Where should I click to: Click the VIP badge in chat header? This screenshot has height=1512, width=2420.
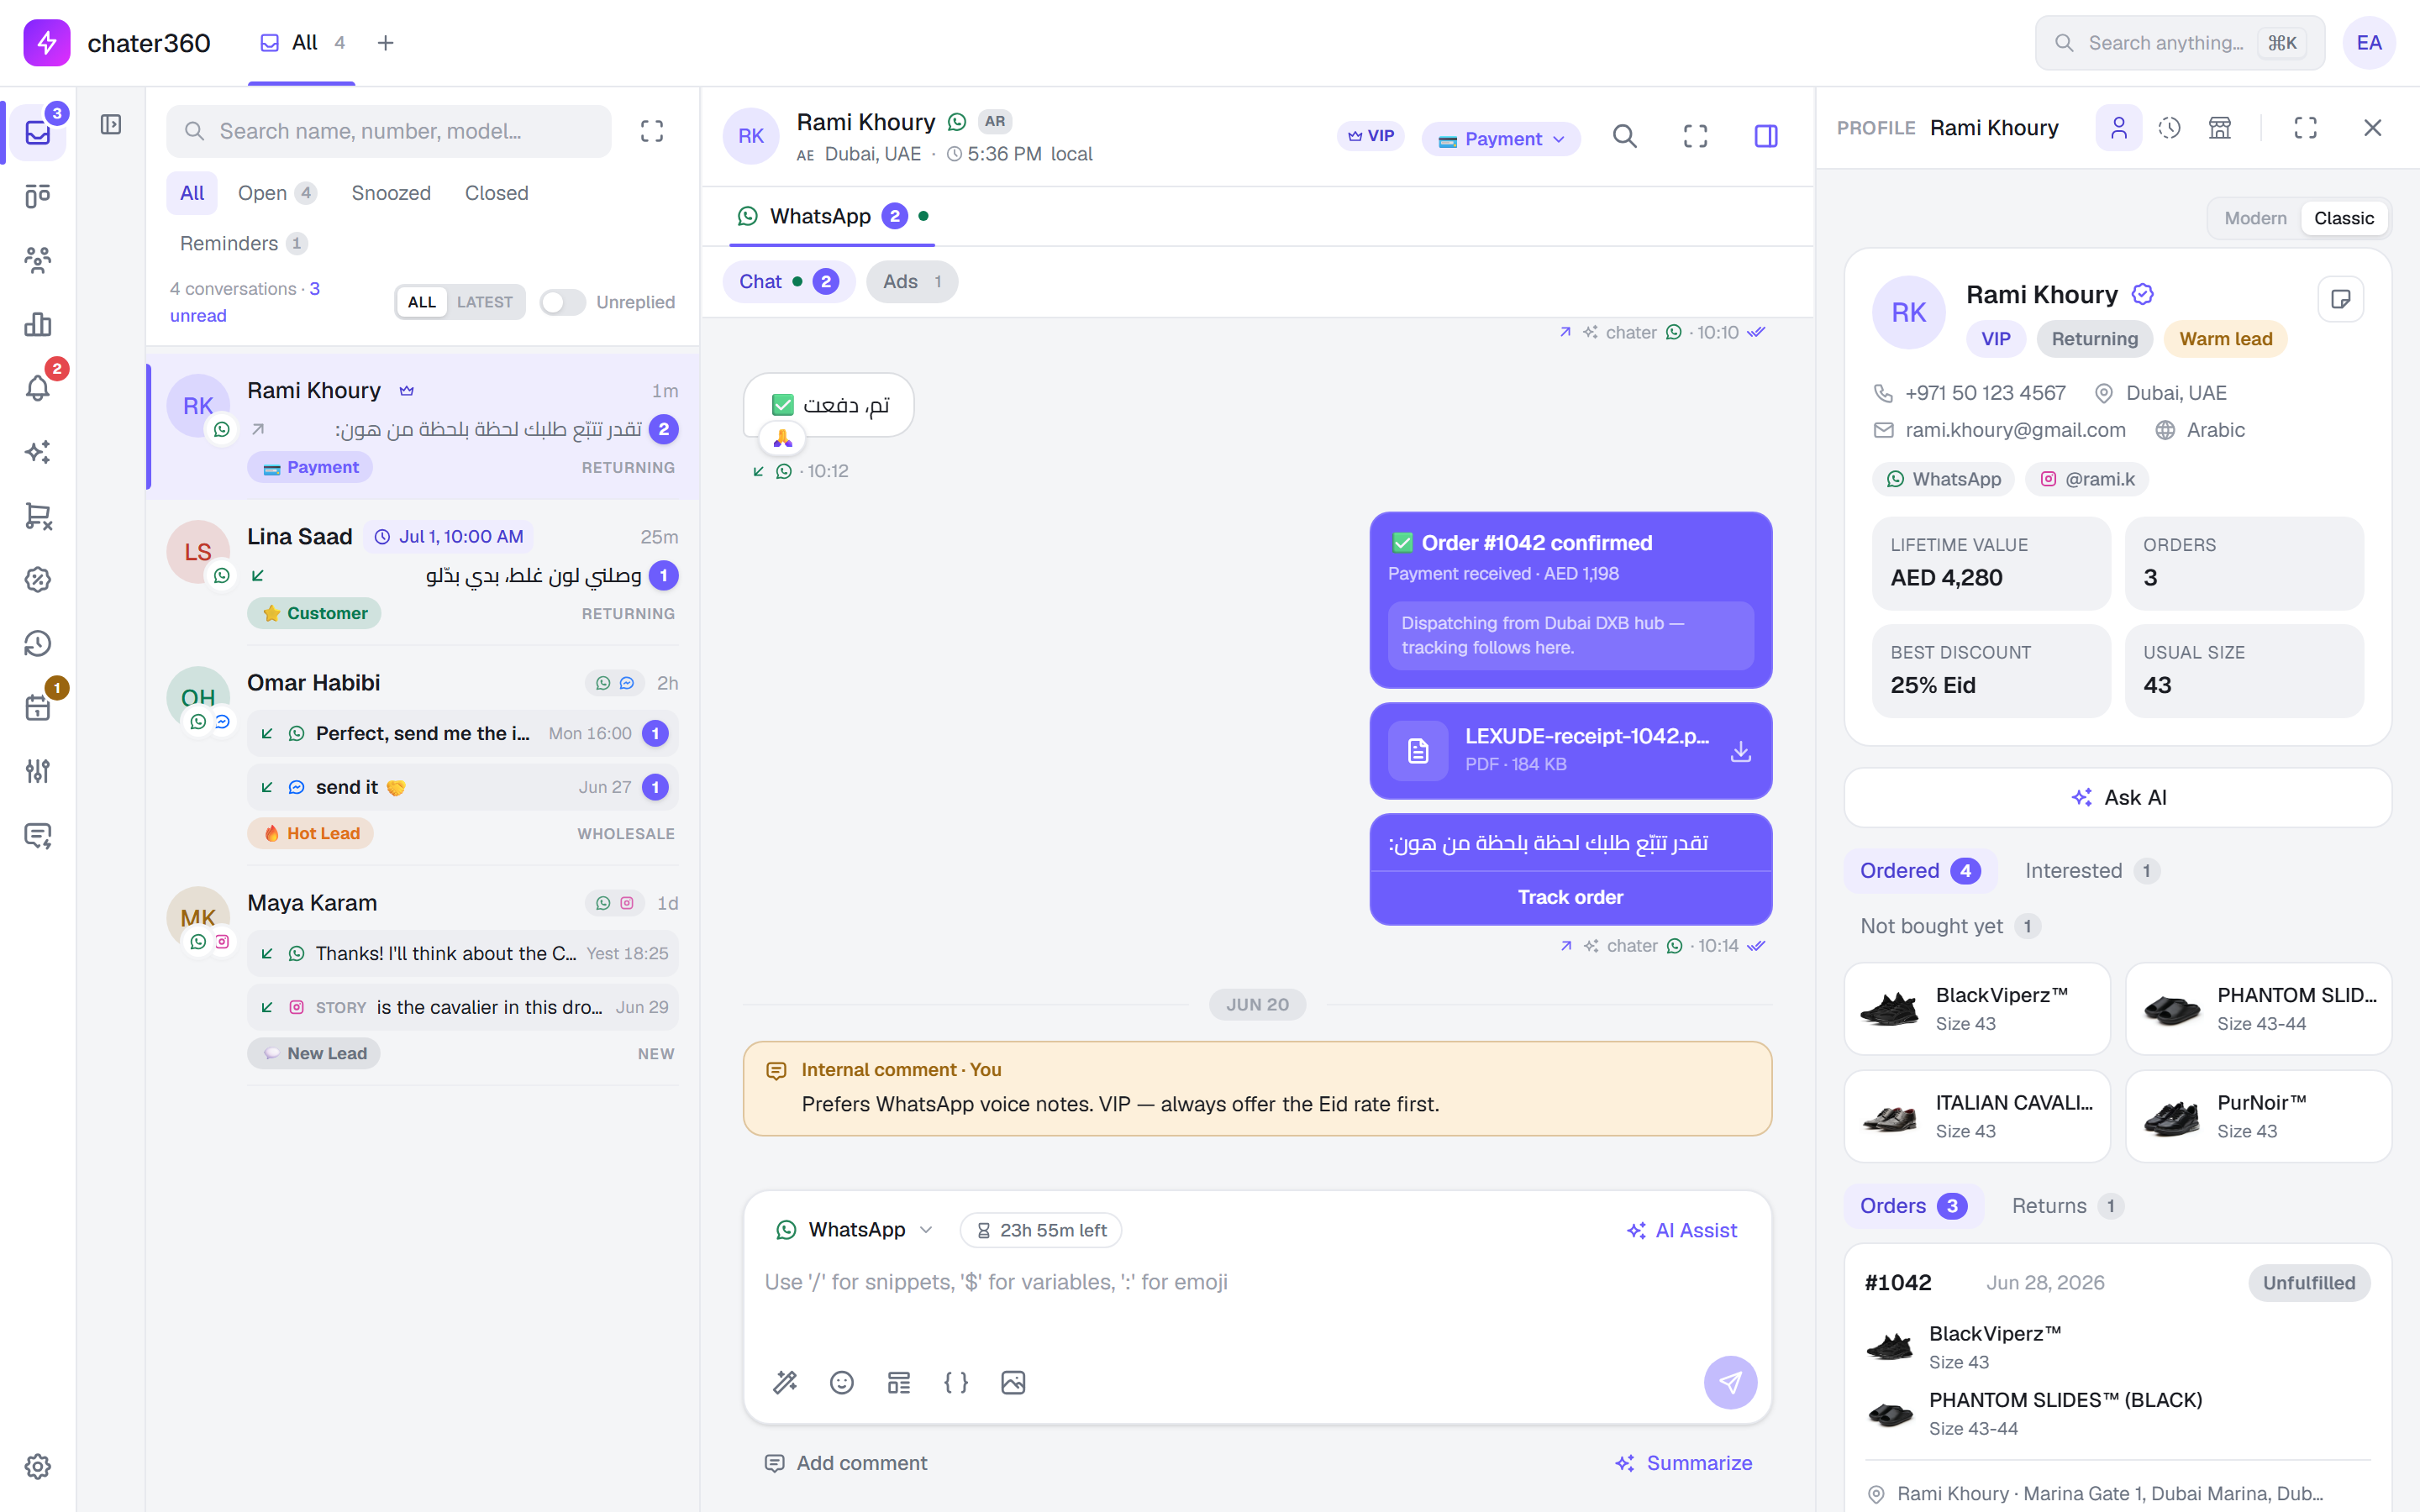pos(1370,136)
